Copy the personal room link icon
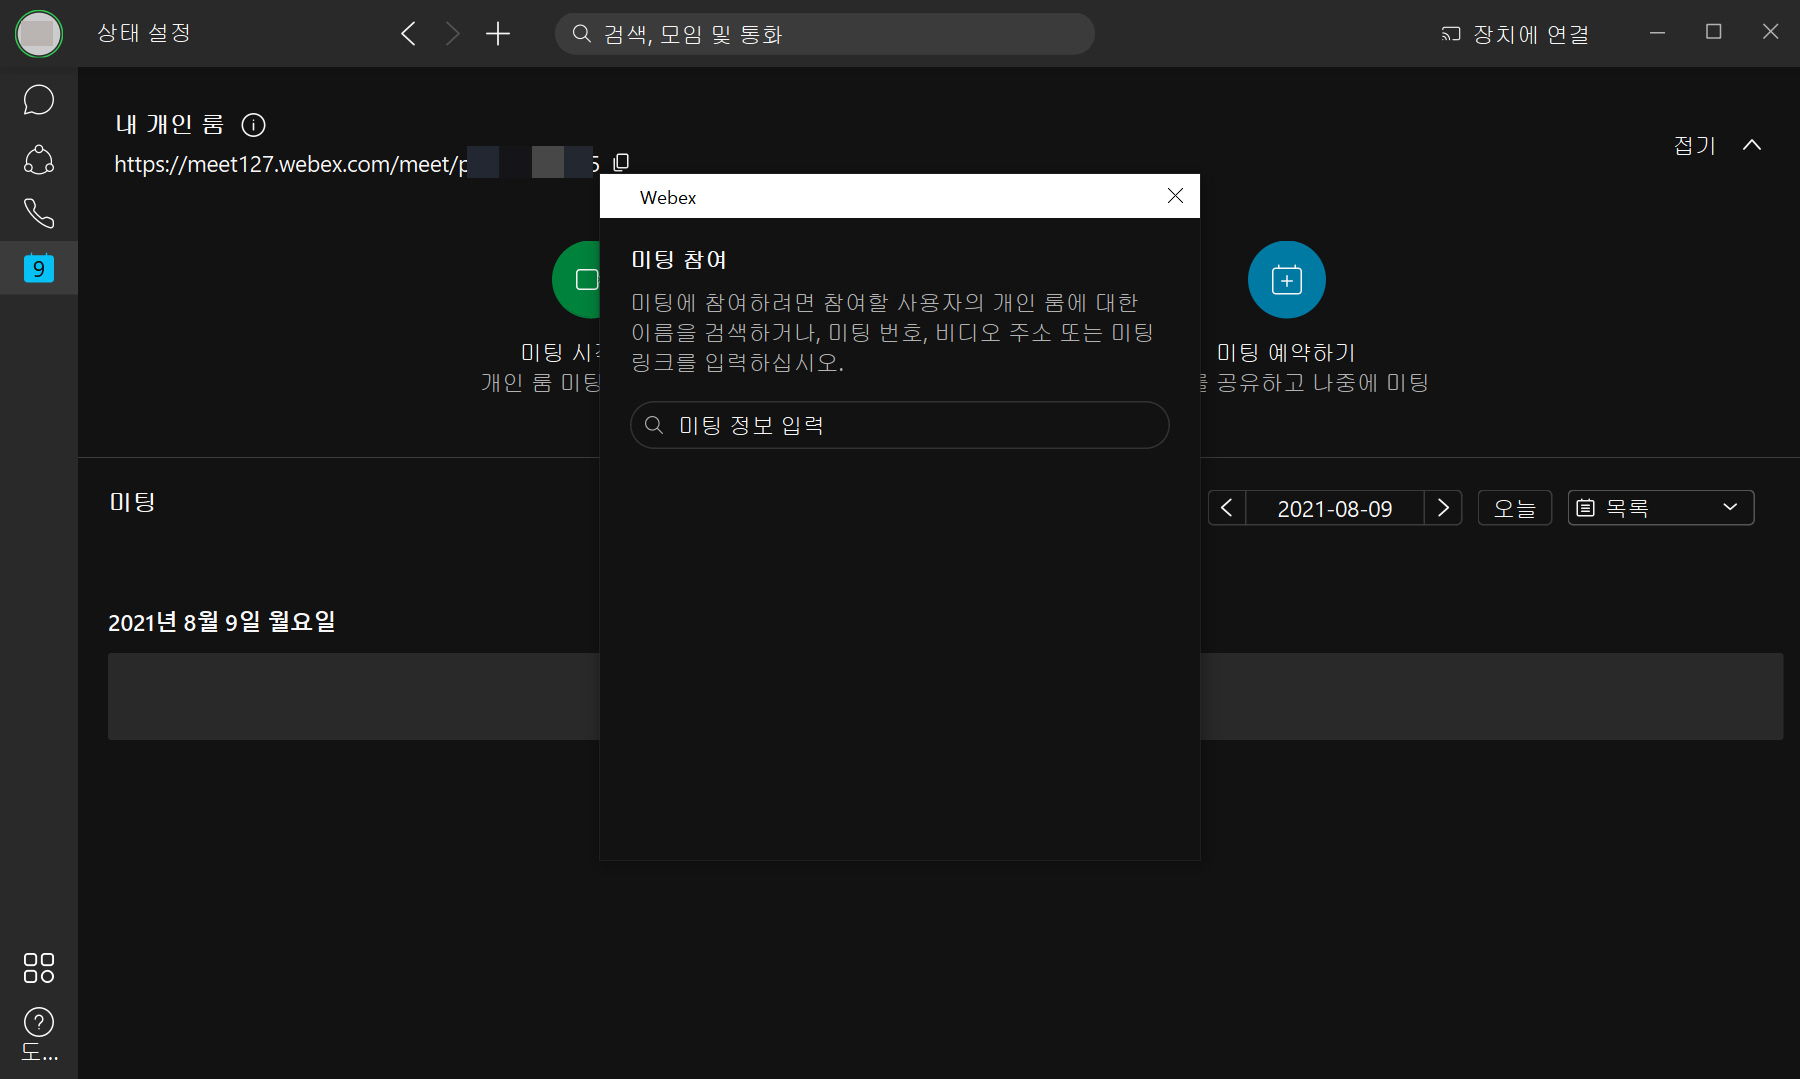Screen dimensions: 1800x1079 621,162
